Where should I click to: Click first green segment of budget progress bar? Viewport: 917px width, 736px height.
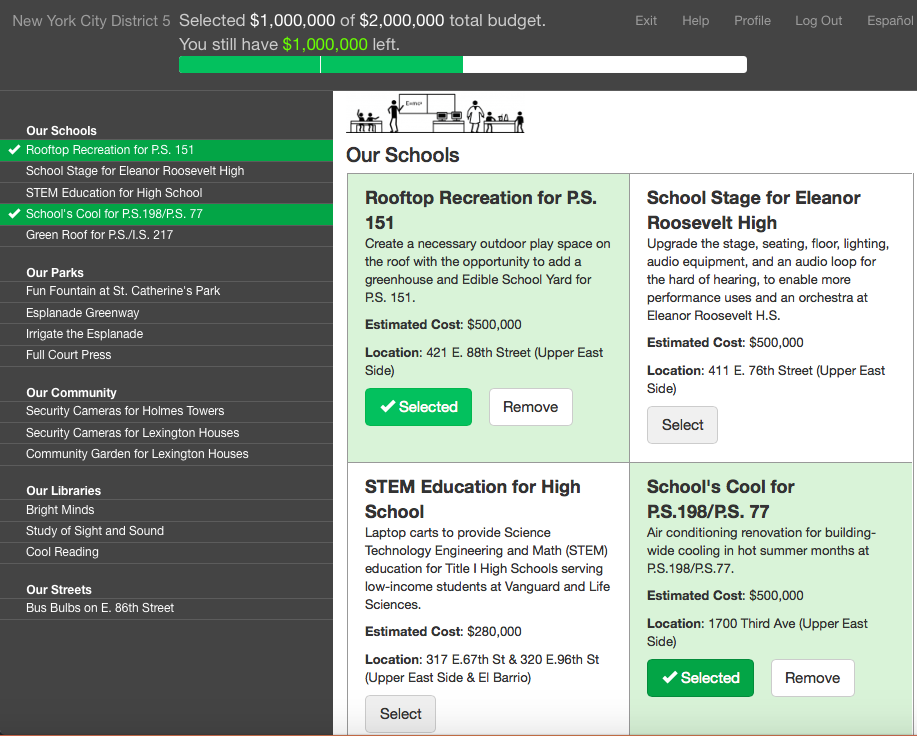pos(250,64)
